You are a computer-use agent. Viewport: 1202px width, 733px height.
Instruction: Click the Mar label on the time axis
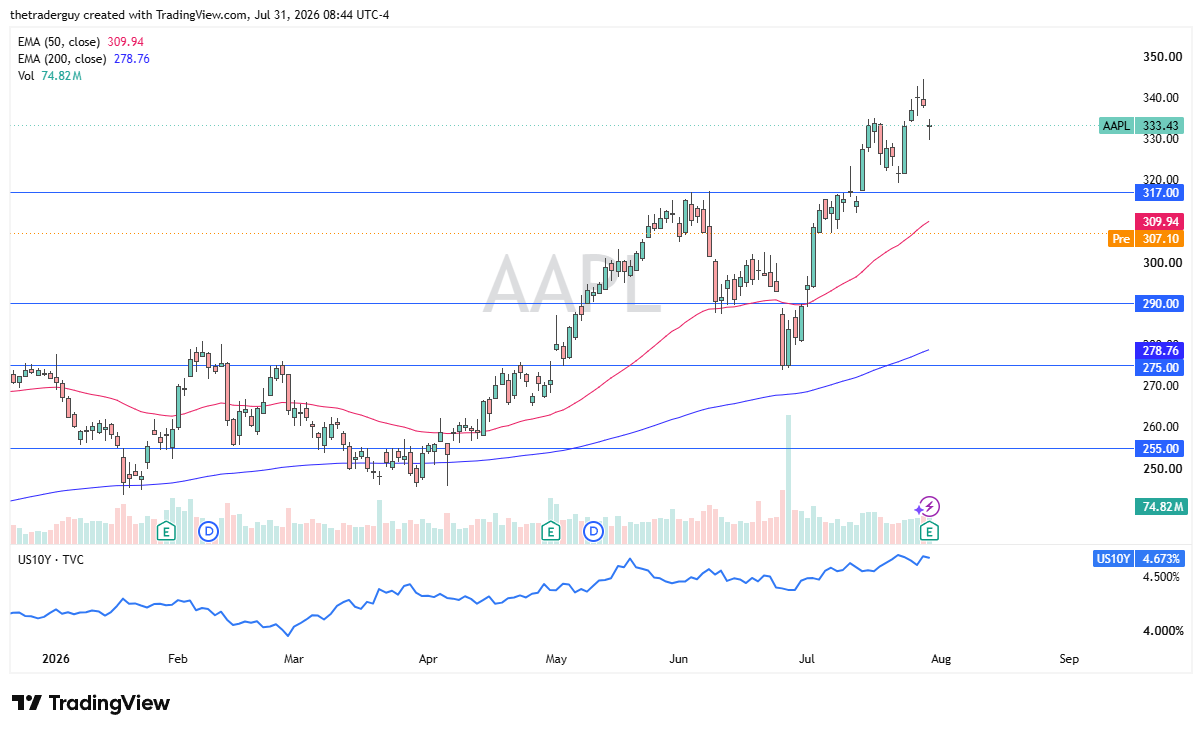coord(293,660)
